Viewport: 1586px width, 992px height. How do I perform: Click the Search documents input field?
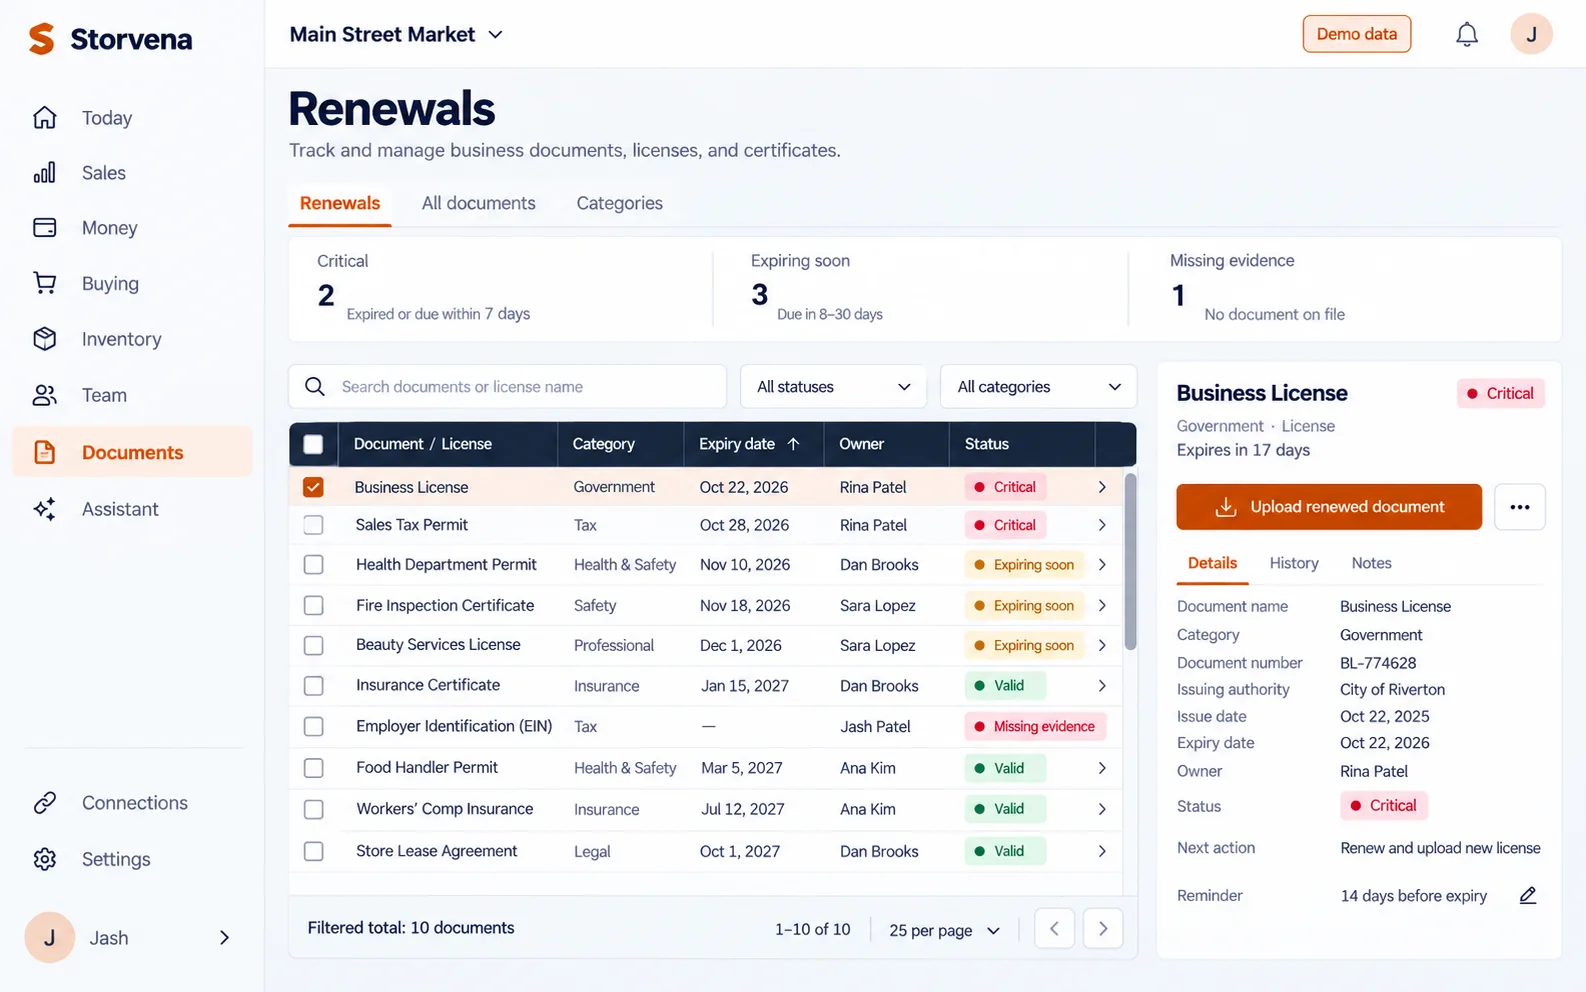(x=508, y=387)
